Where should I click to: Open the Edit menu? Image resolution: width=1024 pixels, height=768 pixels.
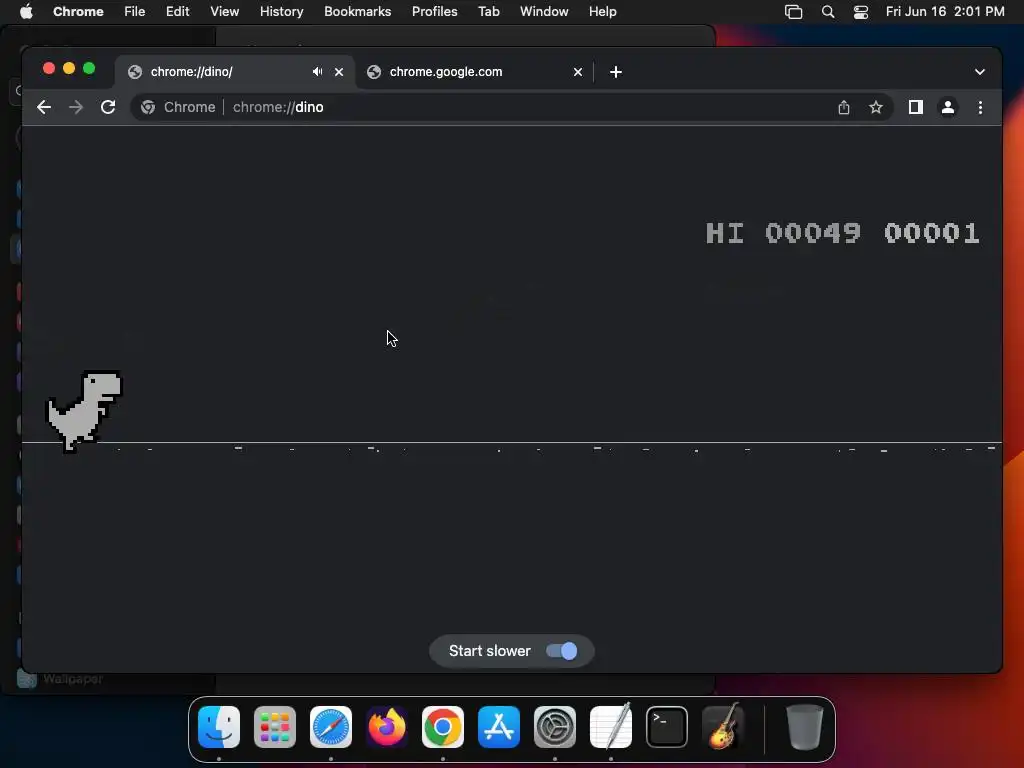[x=178, y=12]
